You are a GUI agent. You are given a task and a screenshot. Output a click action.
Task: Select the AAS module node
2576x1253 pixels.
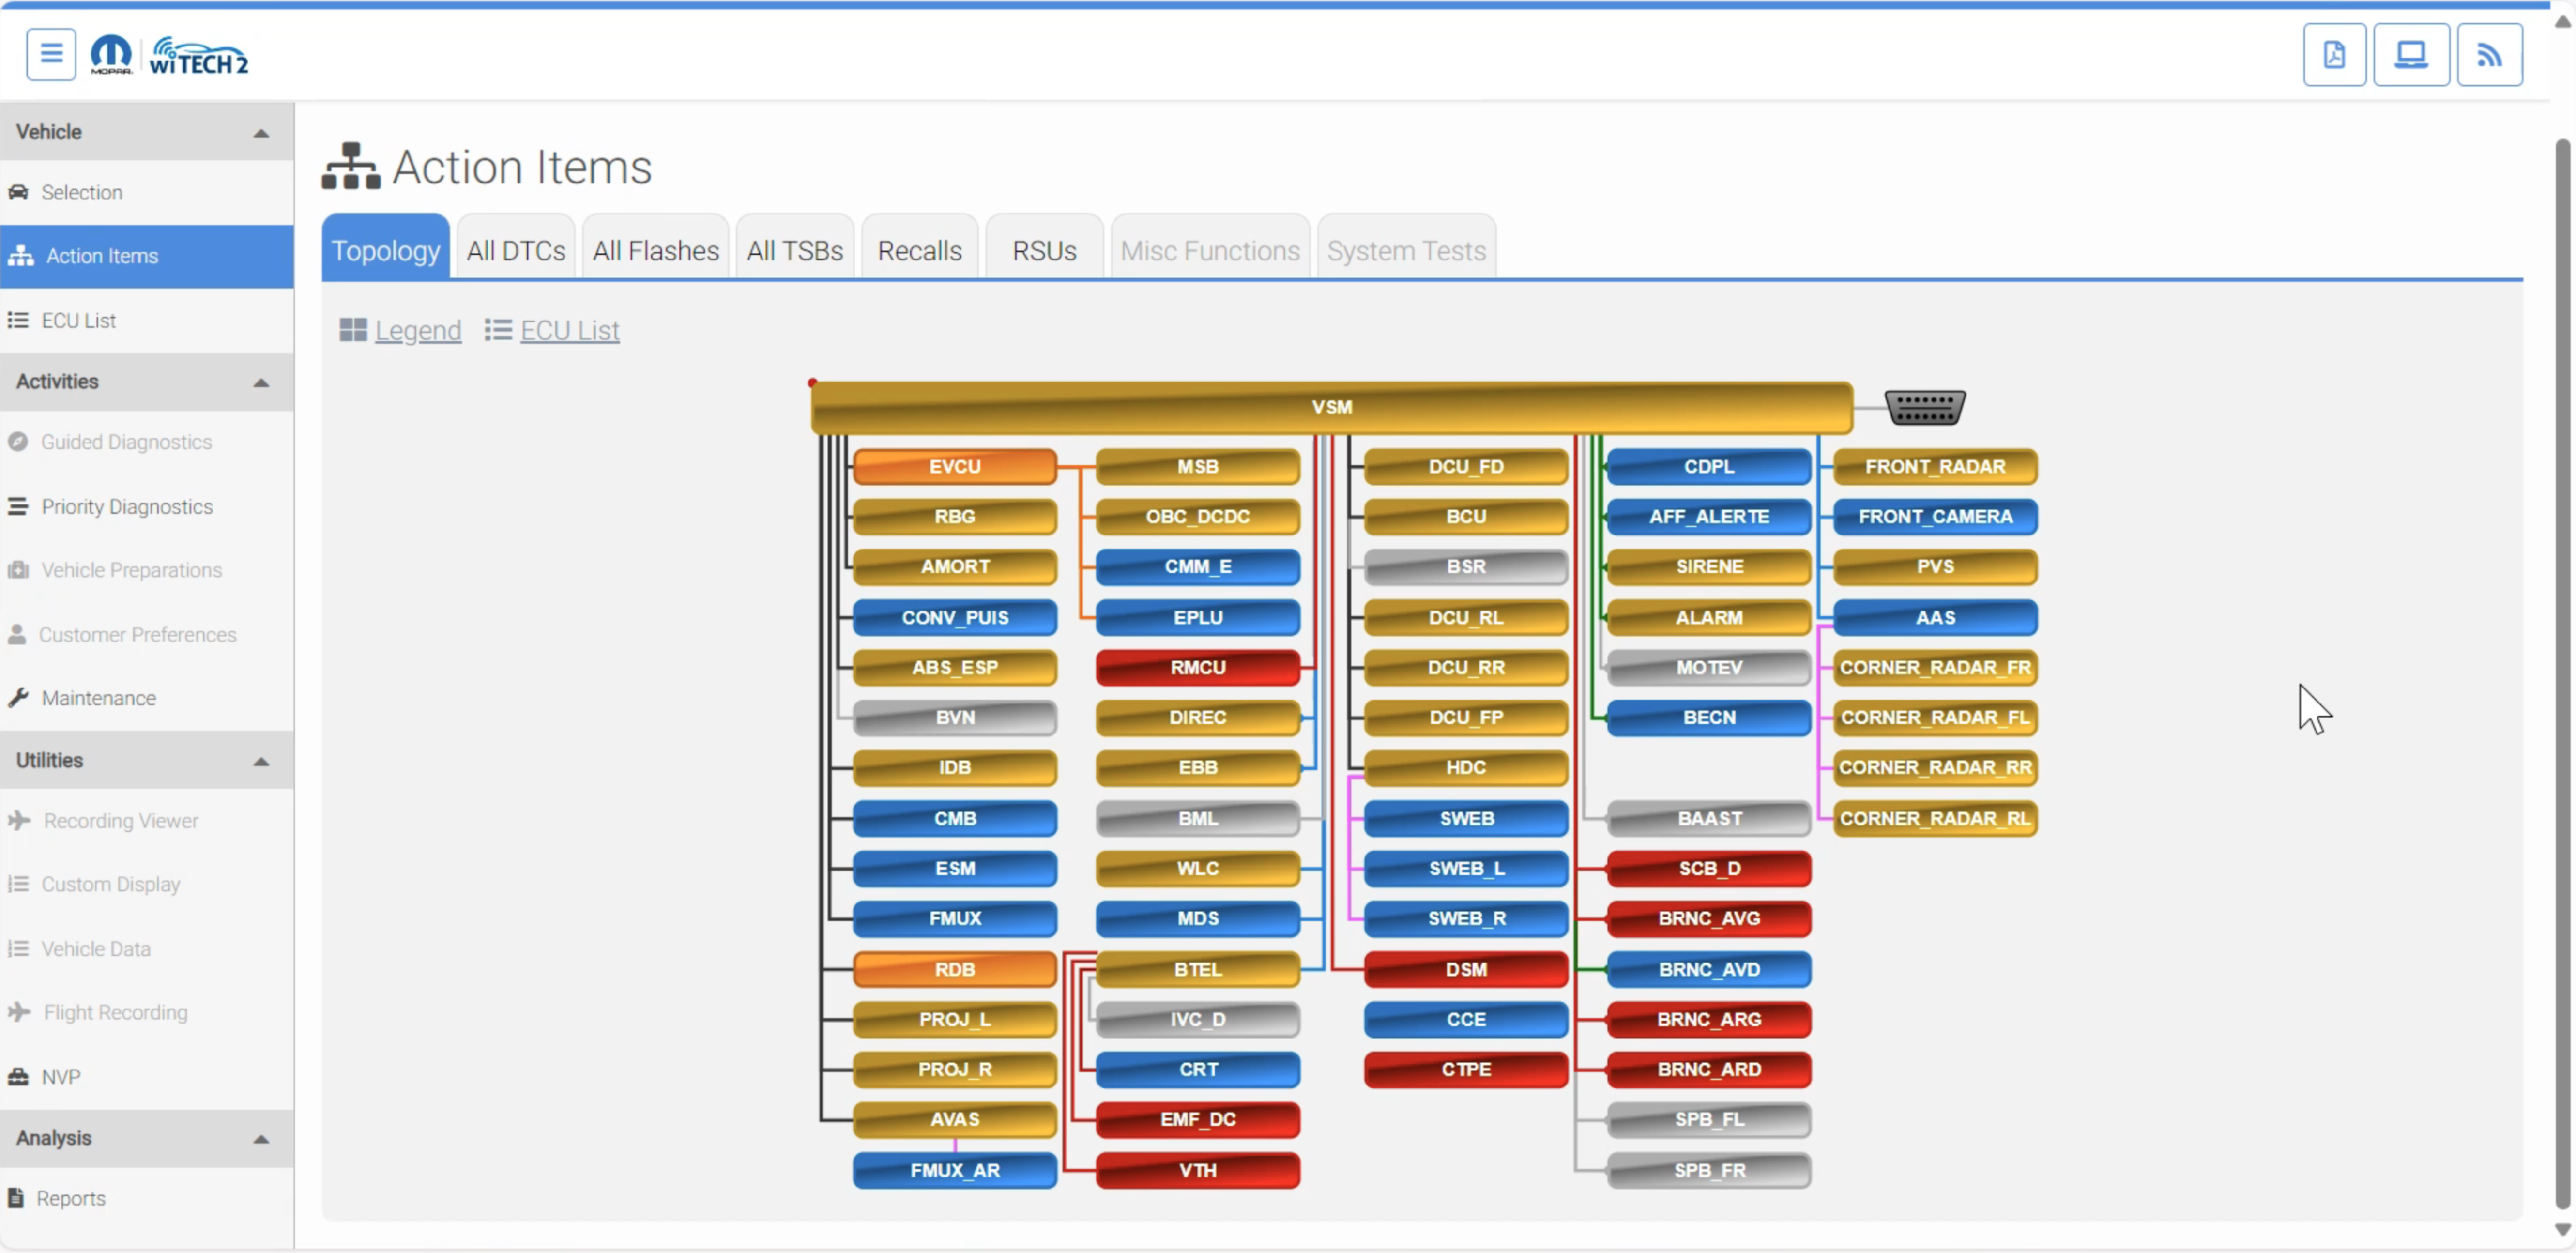click(x=1935, y=617)
